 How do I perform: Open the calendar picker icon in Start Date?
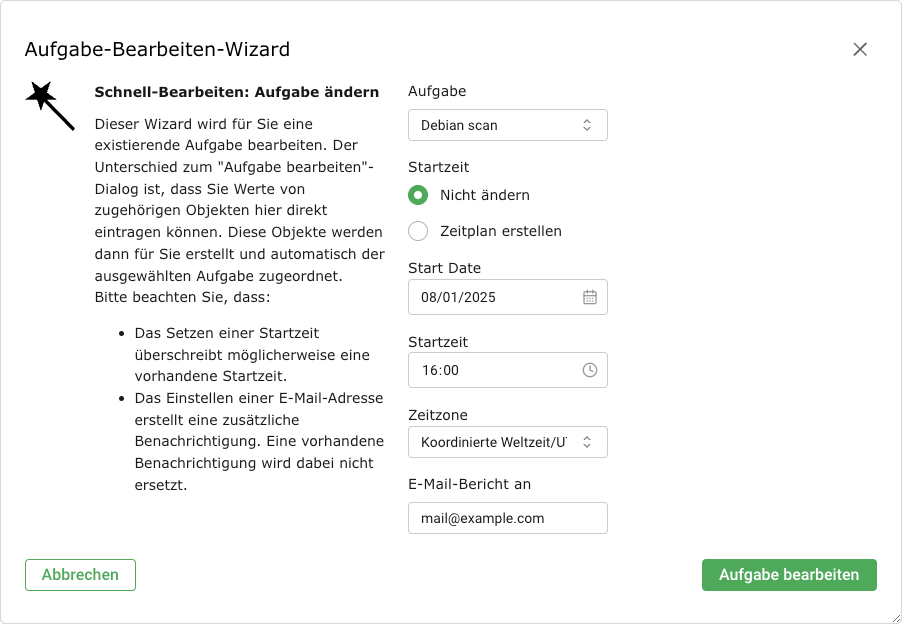[x=590, y=297]
